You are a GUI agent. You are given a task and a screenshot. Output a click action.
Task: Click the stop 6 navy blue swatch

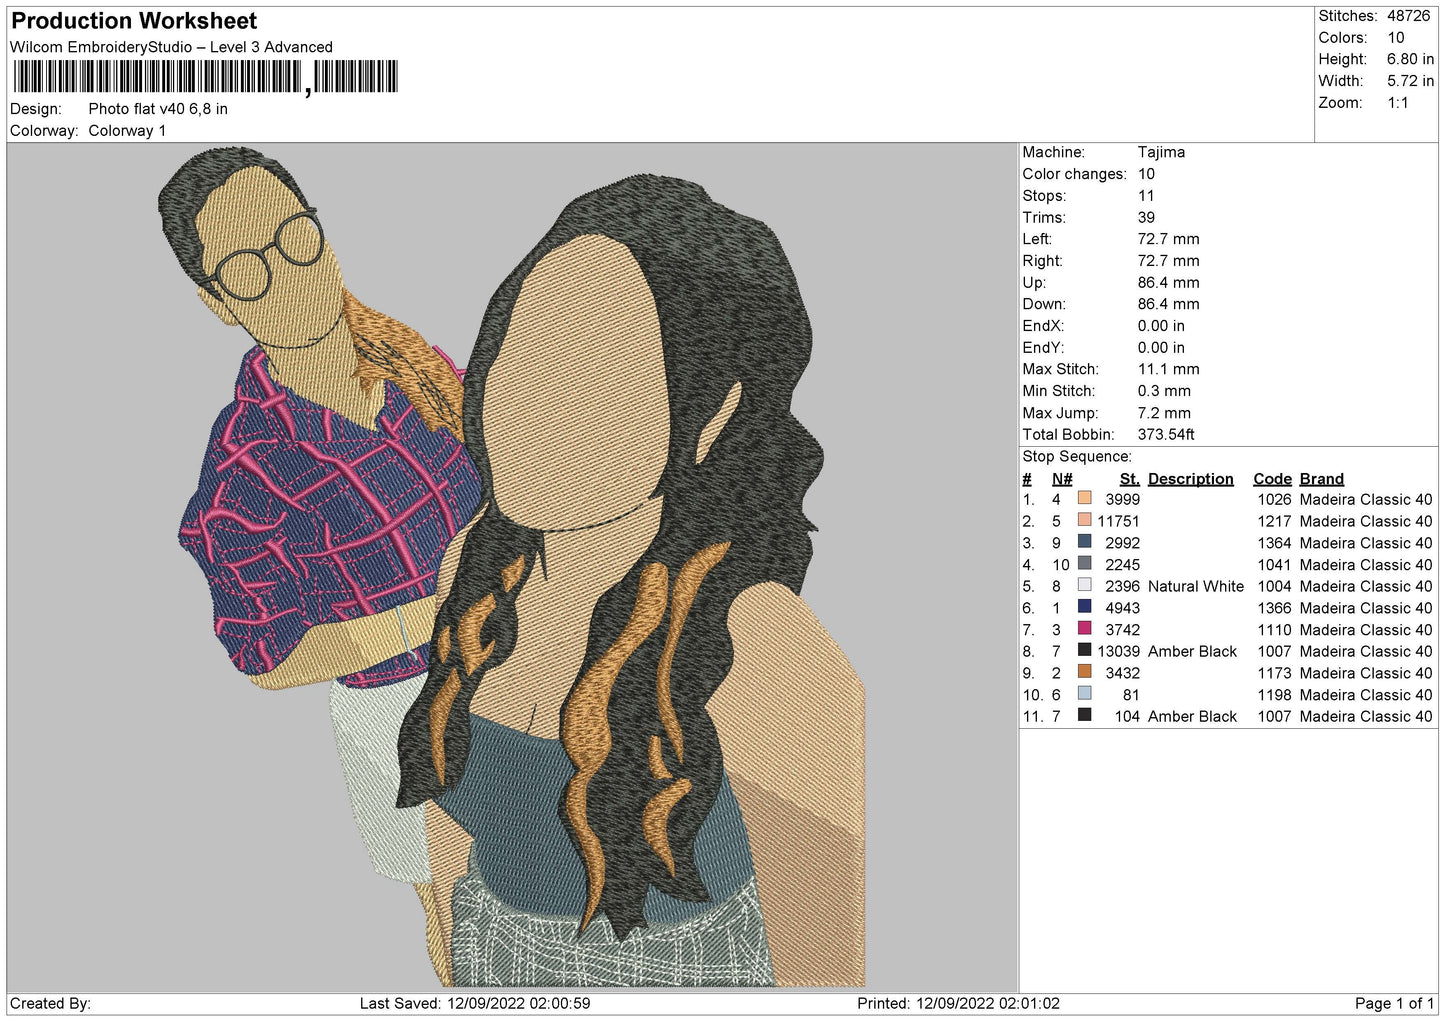pyautogui.click(x=1084, y=607)
